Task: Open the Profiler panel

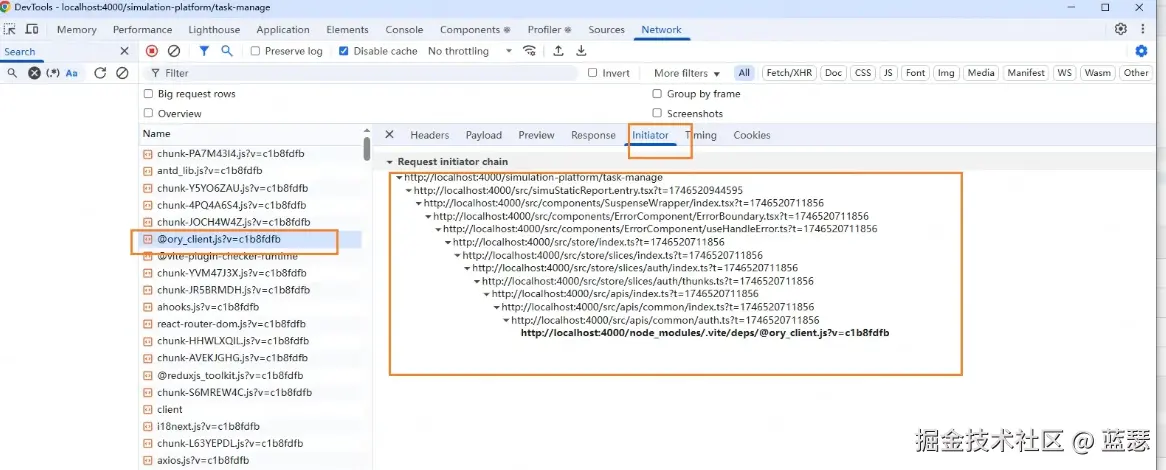Action: coord(550,30)
